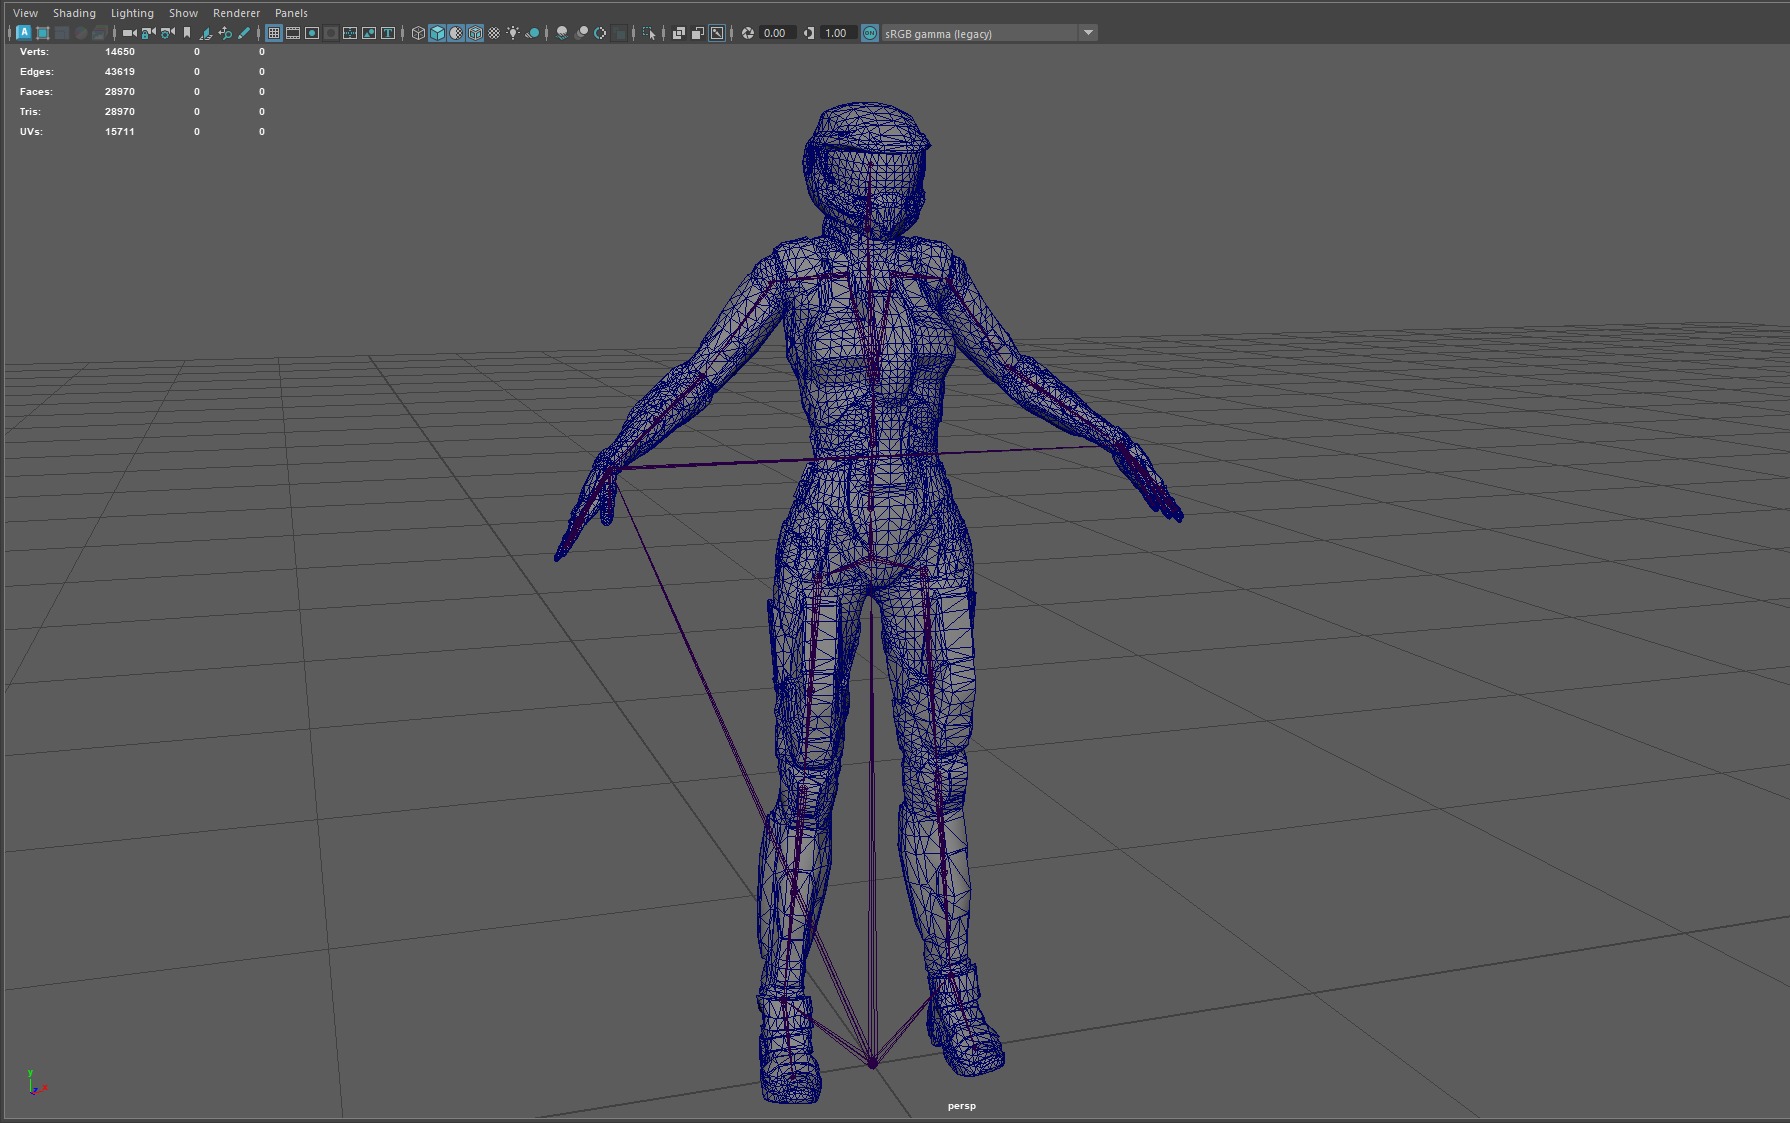Viewport: 1790px width, 1123px height.
Task: Toggle Screen Space Ambient Occlusion icon
Action: coord(562,33)
